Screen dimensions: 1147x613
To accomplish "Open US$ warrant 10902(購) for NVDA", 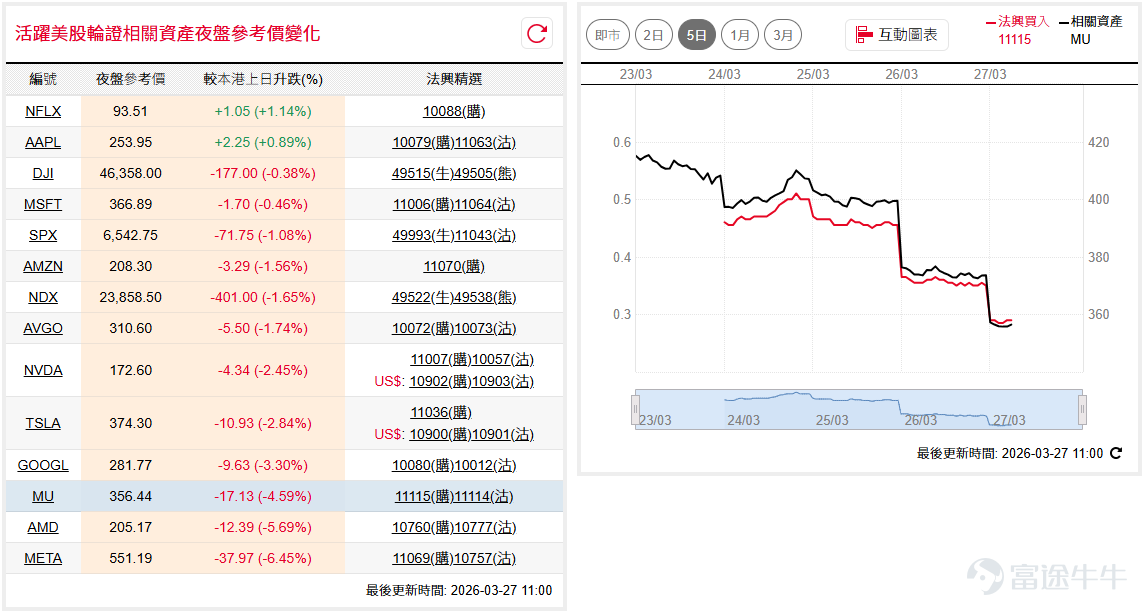I will coord(440,381).
